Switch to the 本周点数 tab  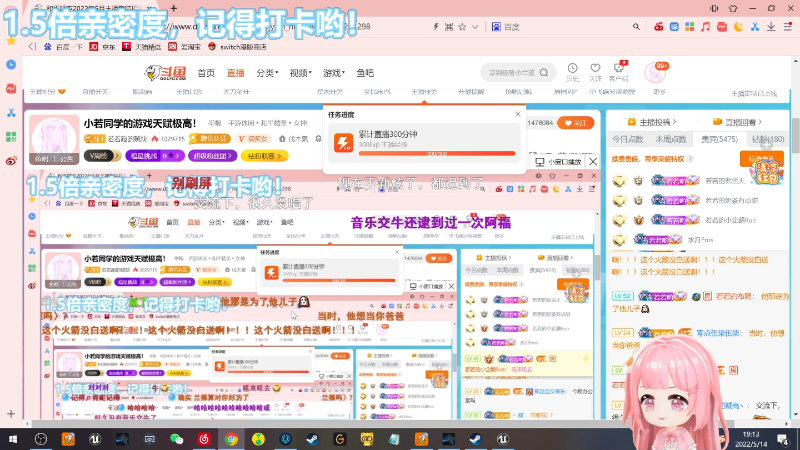[670, 139]
